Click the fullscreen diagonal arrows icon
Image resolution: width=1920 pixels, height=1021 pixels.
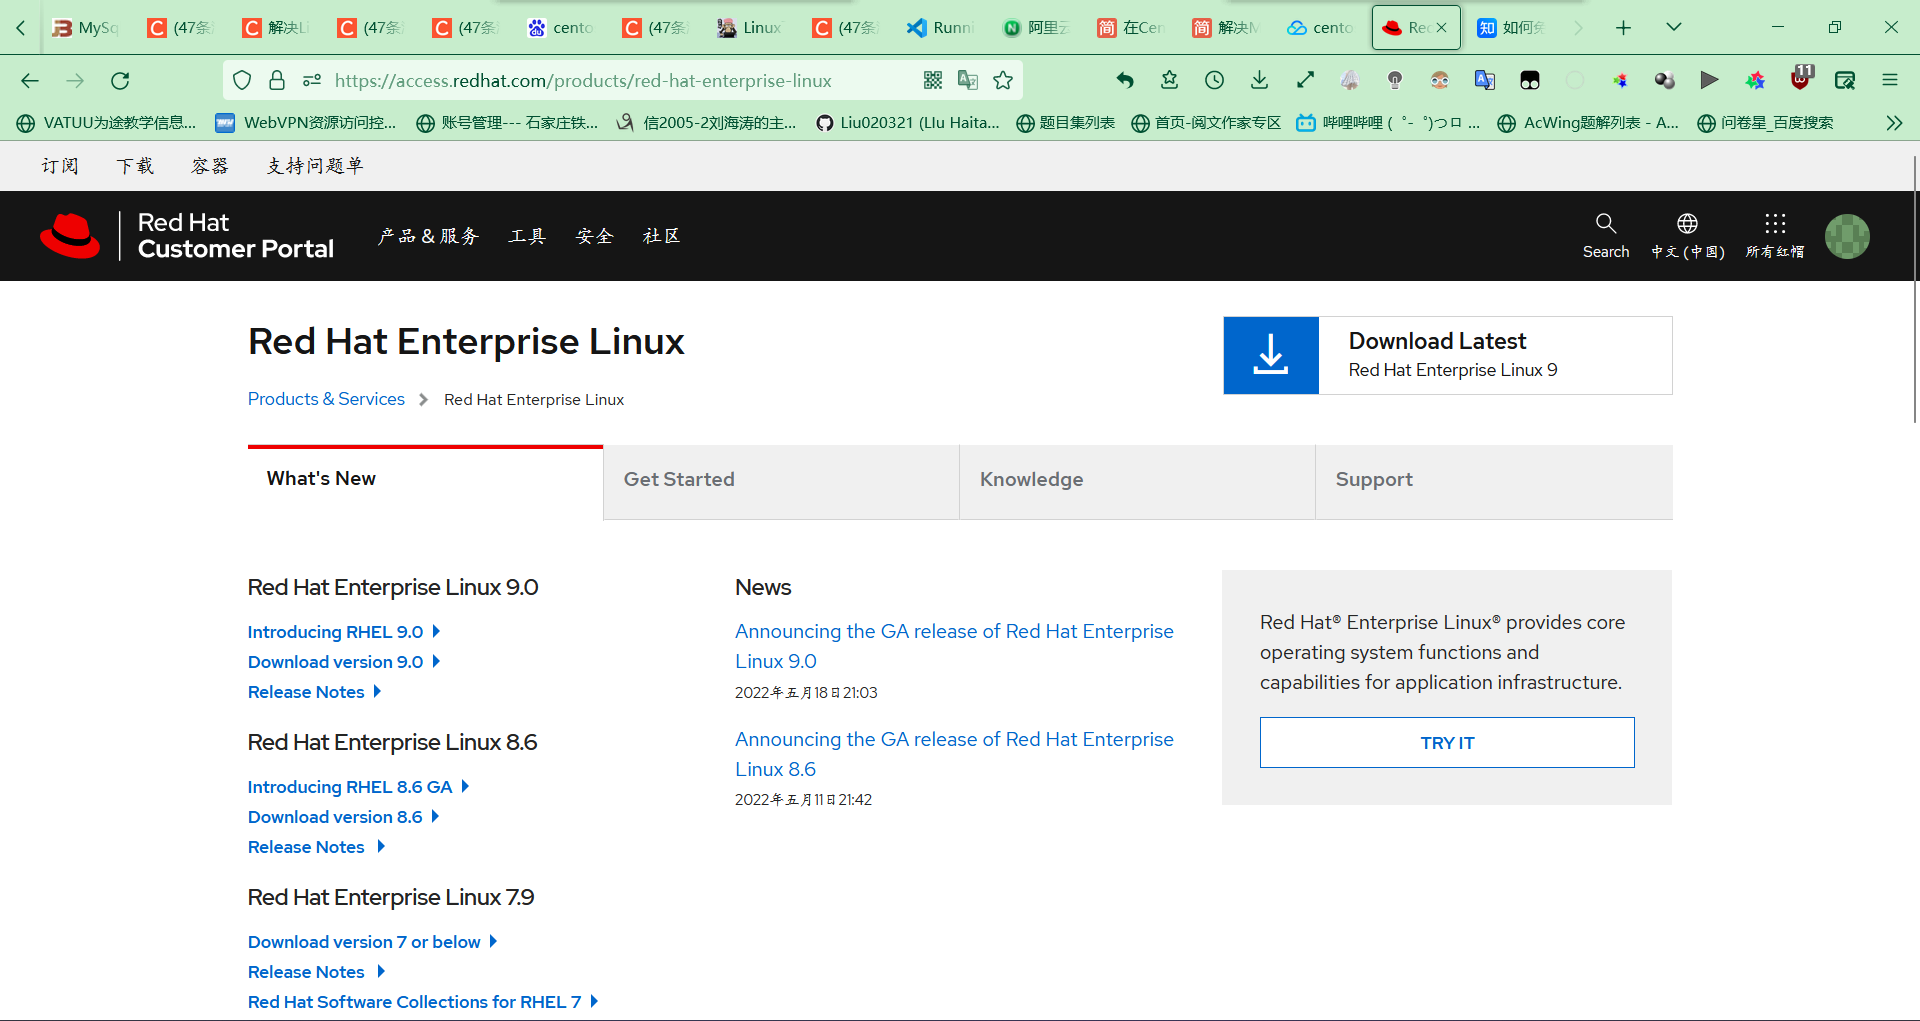click(x=1305, y=81)
